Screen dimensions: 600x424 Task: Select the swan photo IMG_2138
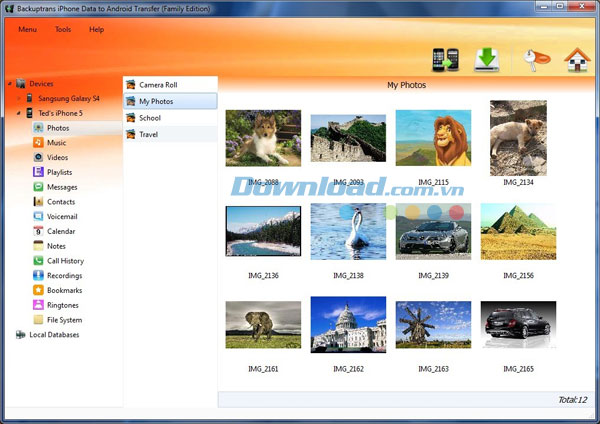point(348,232)
